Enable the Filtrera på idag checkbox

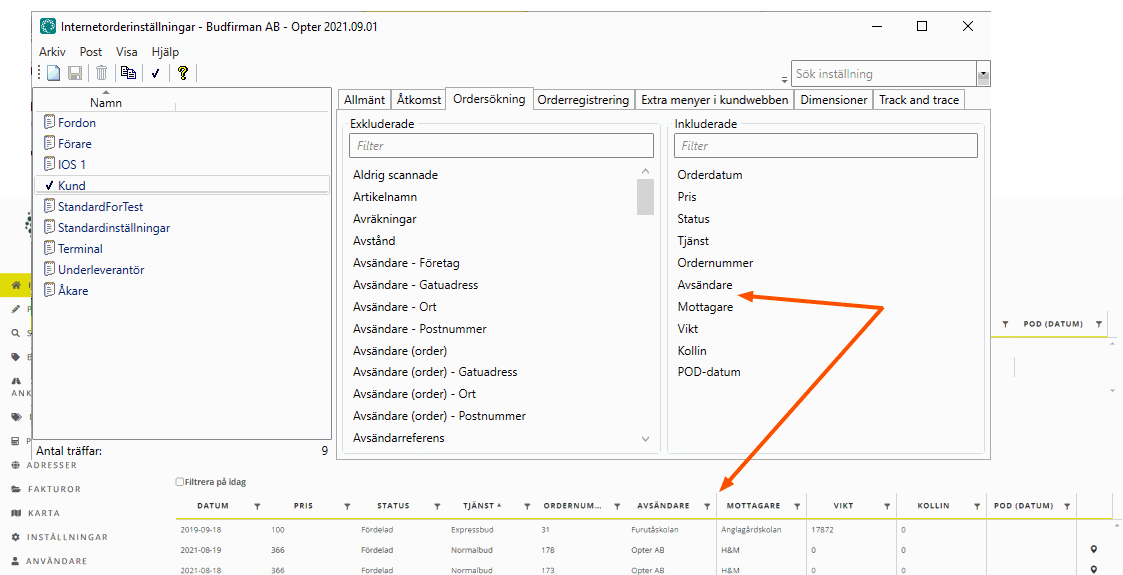tap(180, 481)
